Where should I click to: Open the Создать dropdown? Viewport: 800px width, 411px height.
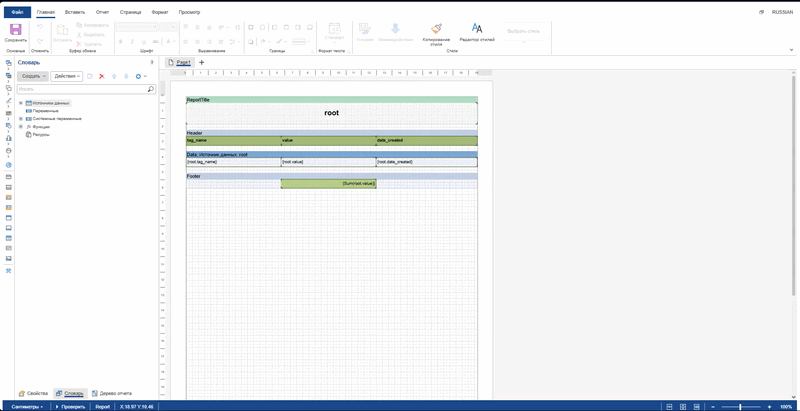[33, 76]
